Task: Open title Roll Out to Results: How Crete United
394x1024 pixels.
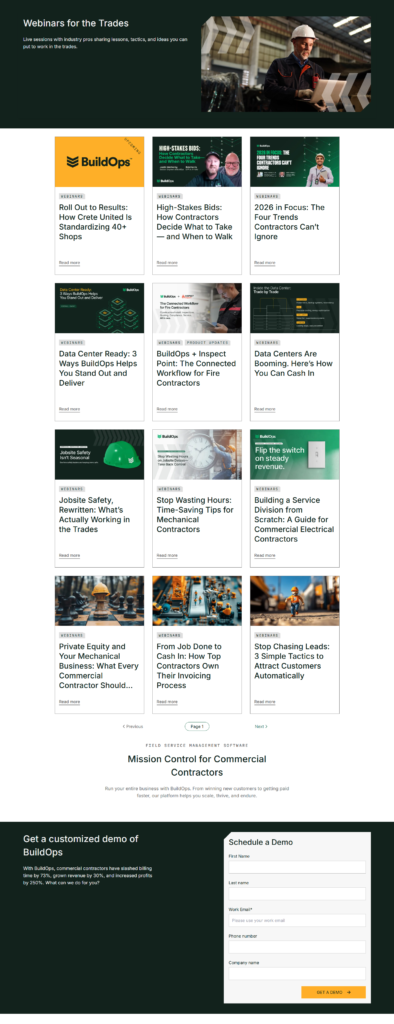Action: pos(96,222)
